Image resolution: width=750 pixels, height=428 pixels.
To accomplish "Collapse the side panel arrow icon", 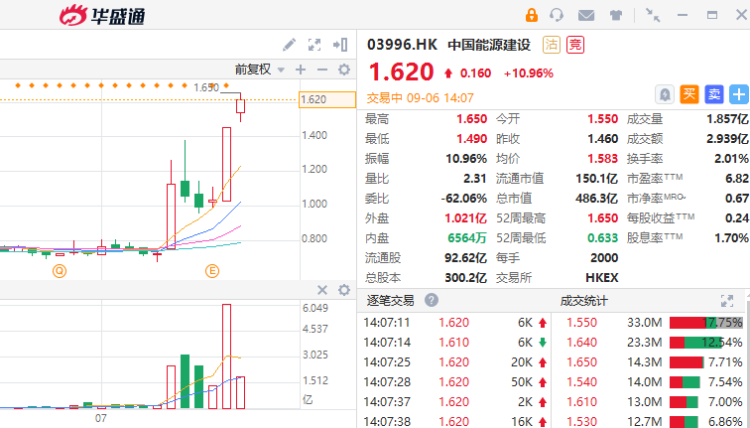I will pyautogui.click(x=340, y=45).
